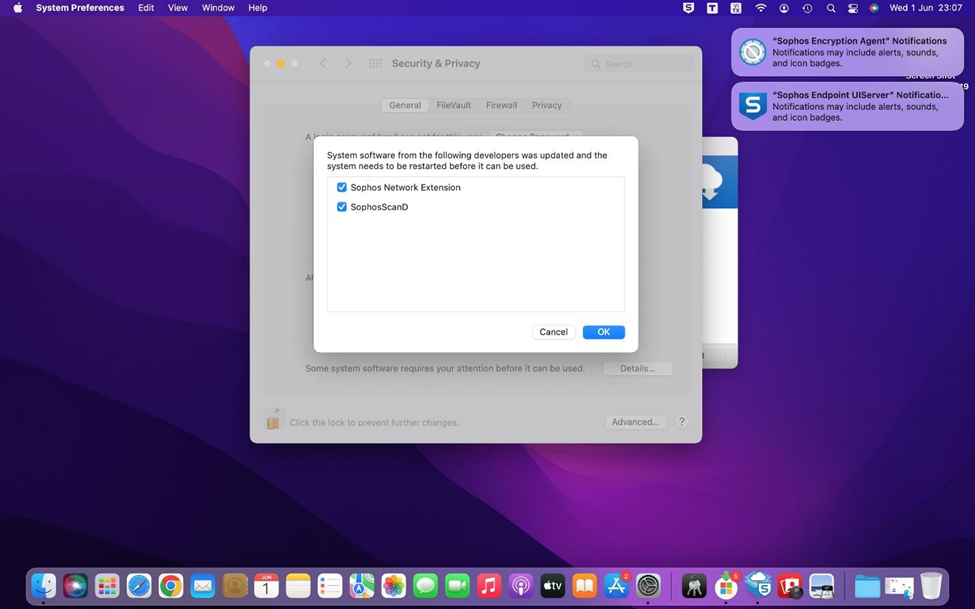
Task: Click the user account menu bar icon
Action: pos(784,8)
